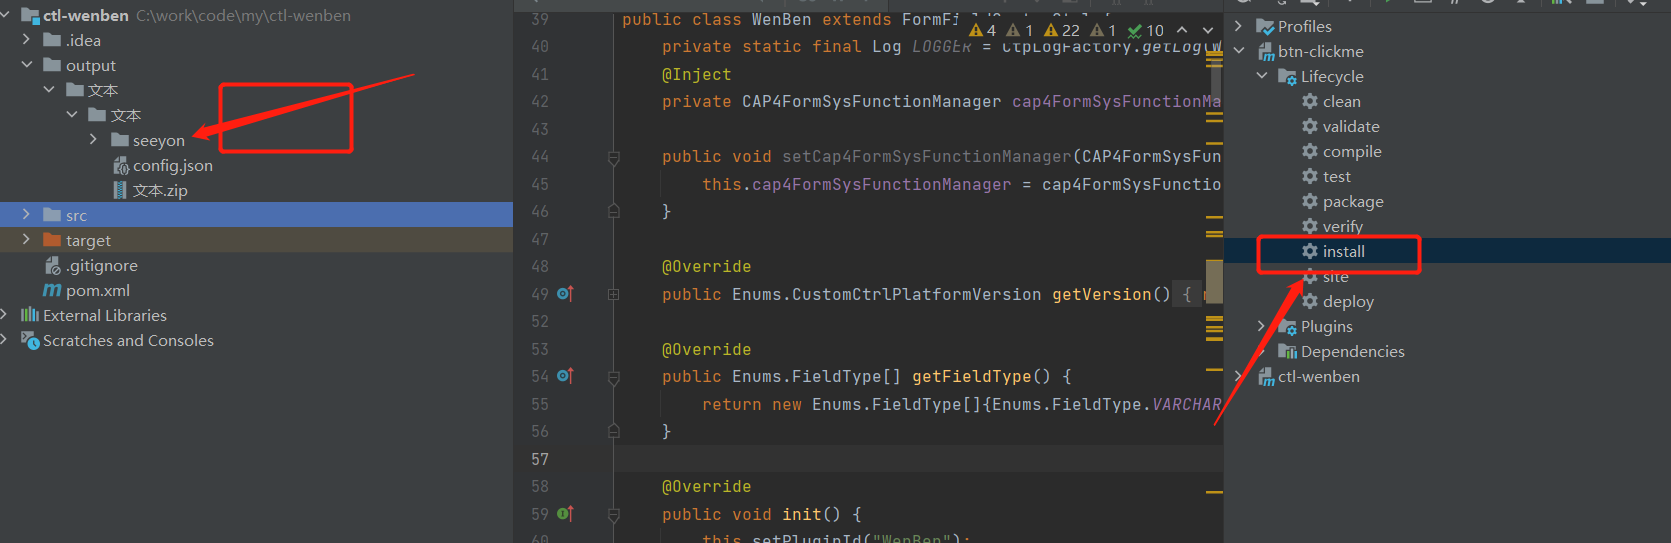Click the override gutter icon on line 54
Screen dimensions: 1671x543
pos(564,376)
